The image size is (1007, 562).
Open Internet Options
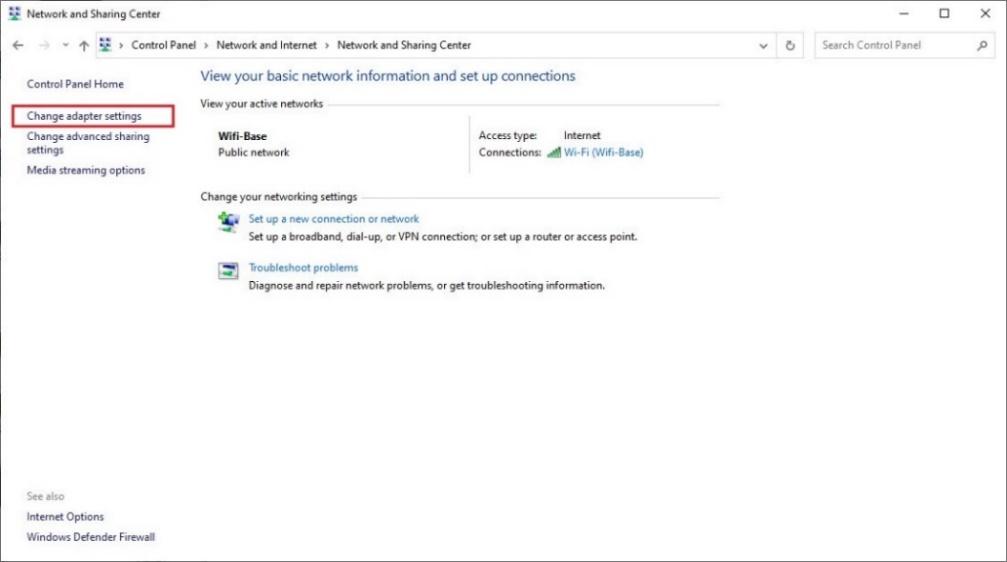pos(65,516)
